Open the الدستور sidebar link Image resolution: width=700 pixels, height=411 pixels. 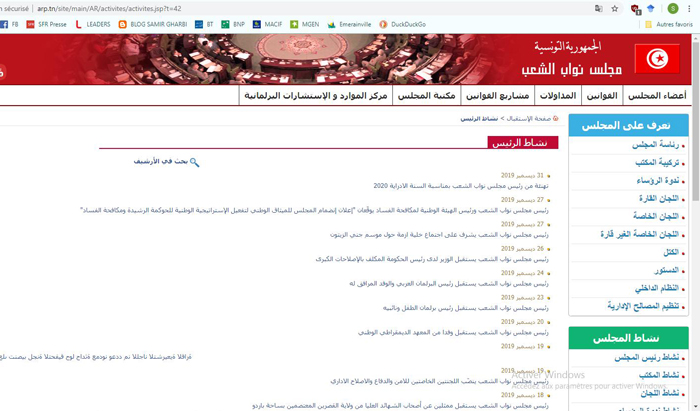tap(666, 270)
